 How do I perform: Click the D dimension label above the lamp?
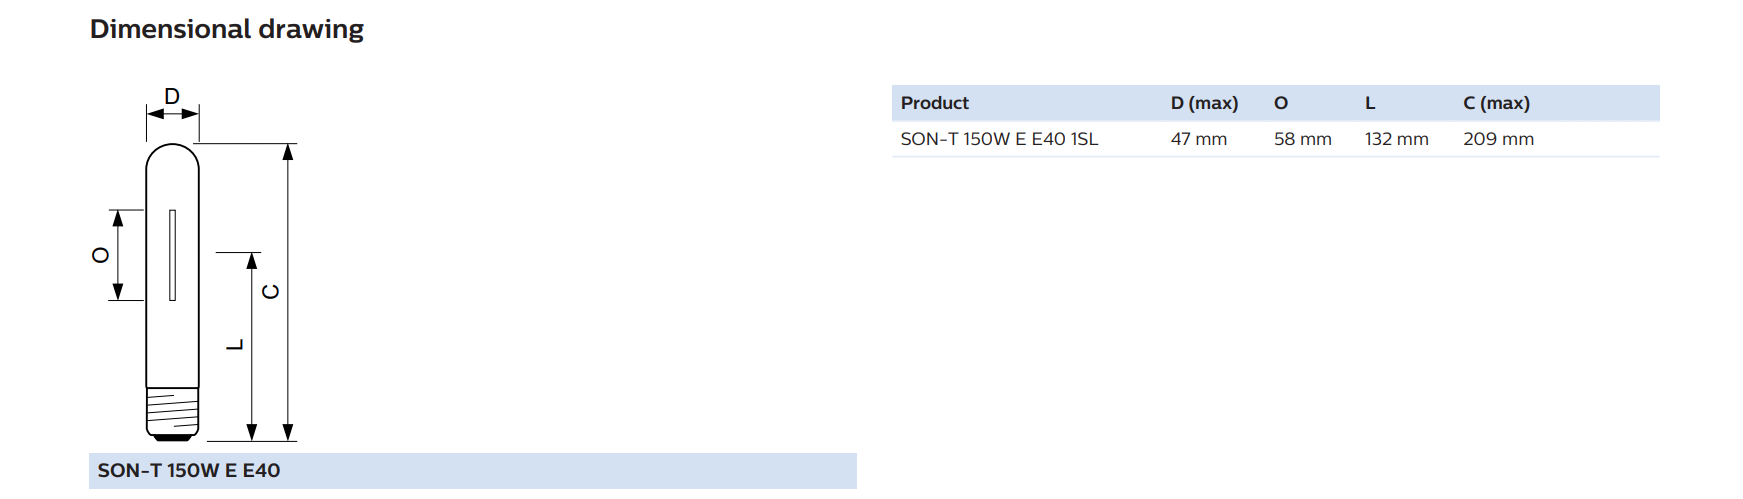coord(172,96)
